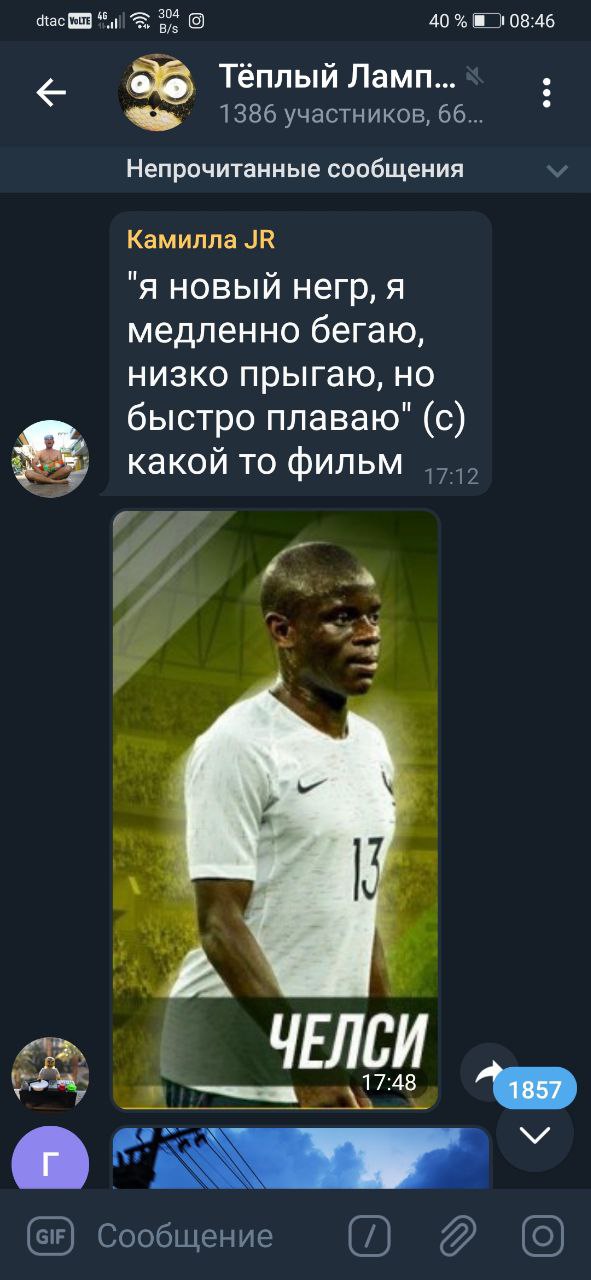Collapse unread messages bar with chevron
The image size is (591, 1280).
tap(557, 171)
